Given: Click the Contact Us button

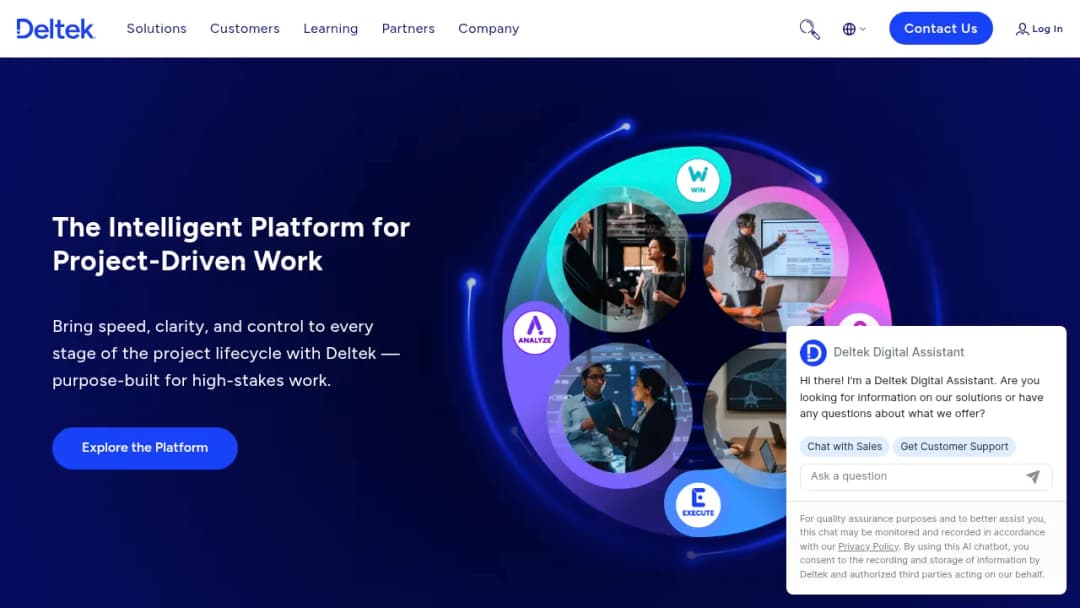Looking at the screenshot, I should (x=940, y=28).
